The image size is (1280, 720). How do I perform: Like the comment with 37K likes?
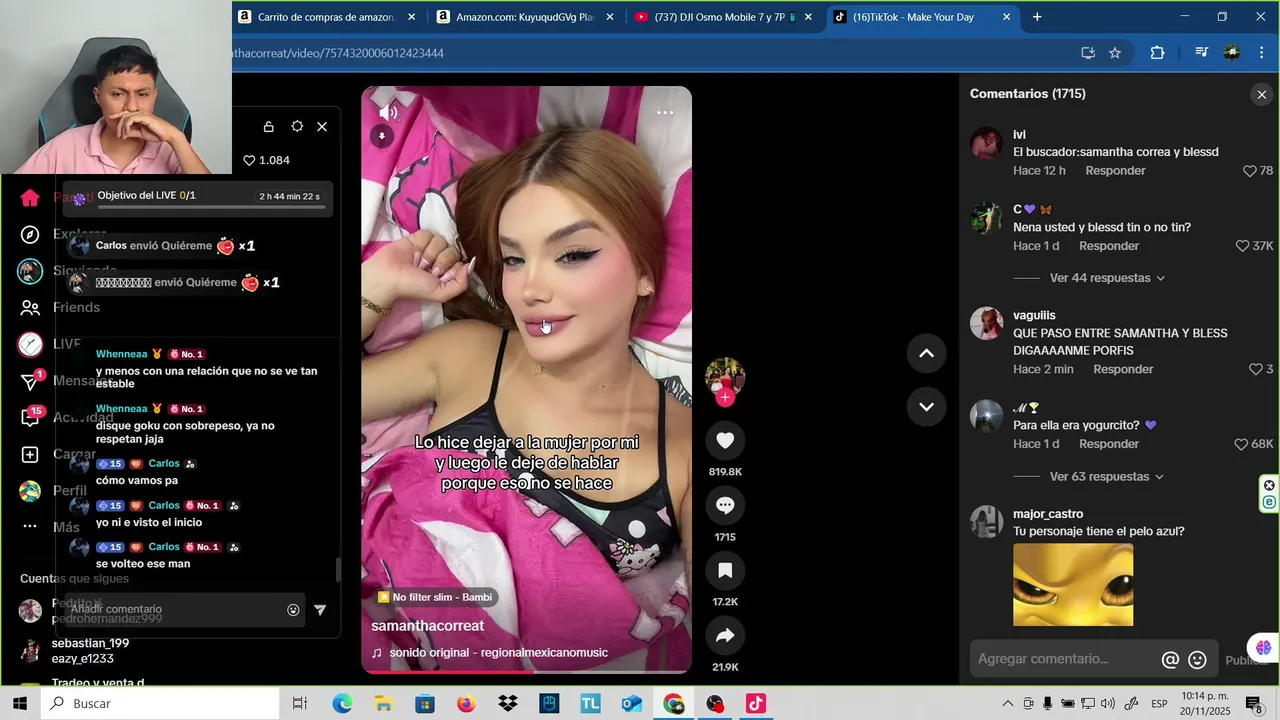(1242, 246)
